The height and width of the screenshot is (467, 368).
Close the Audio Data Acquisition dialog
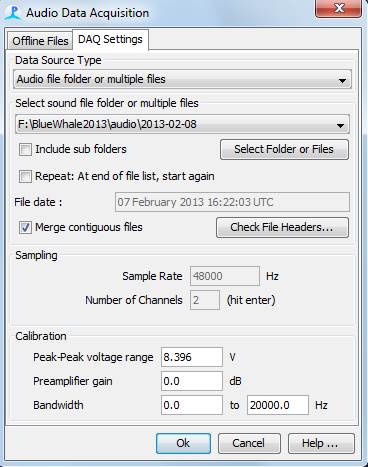pos(338,8)
